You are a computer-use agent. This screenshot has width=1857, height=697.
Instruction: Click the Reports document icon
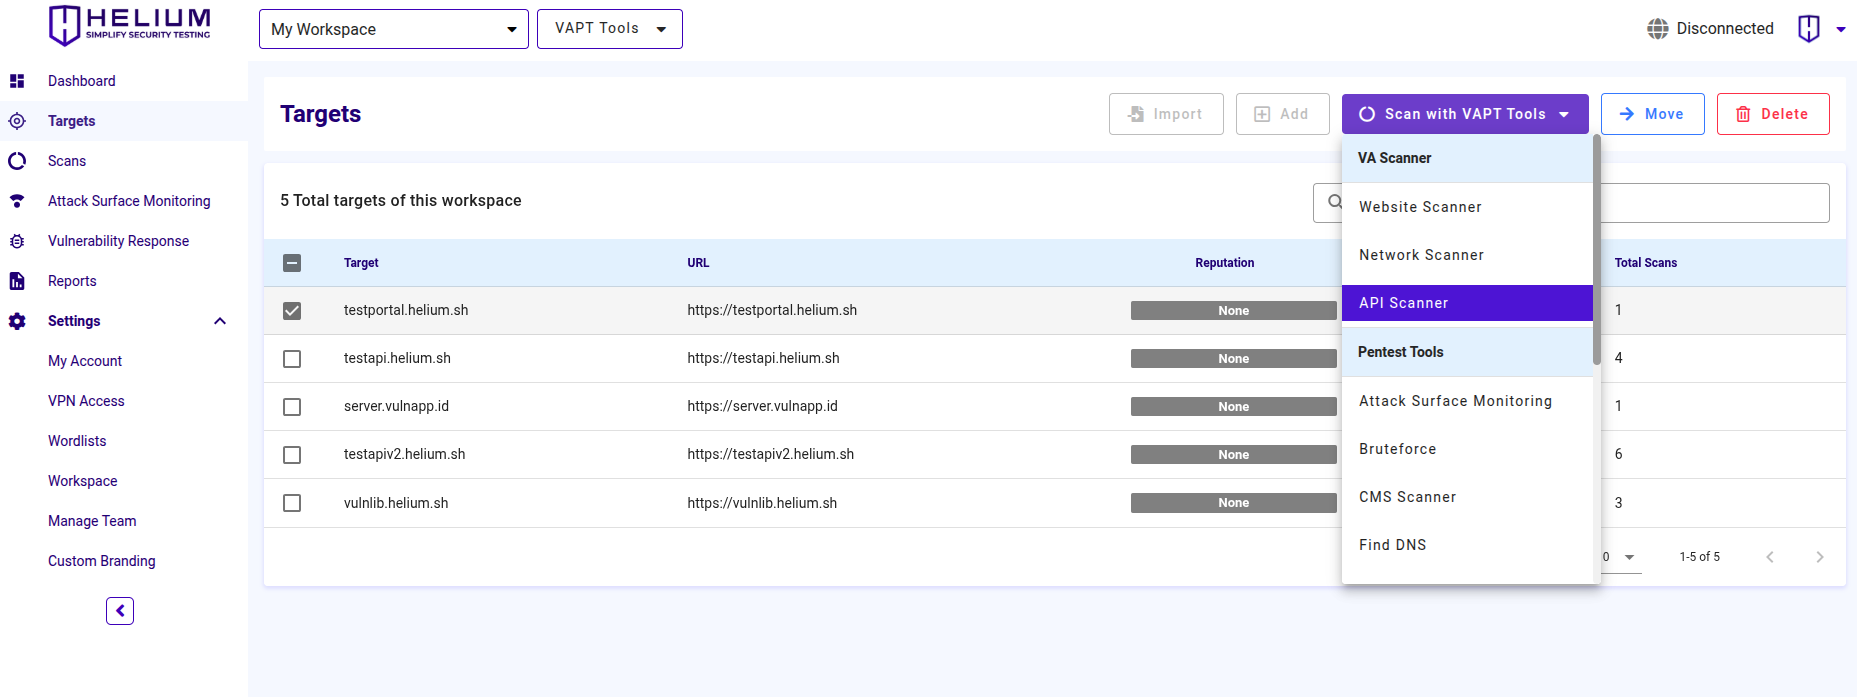click(17, 281)
